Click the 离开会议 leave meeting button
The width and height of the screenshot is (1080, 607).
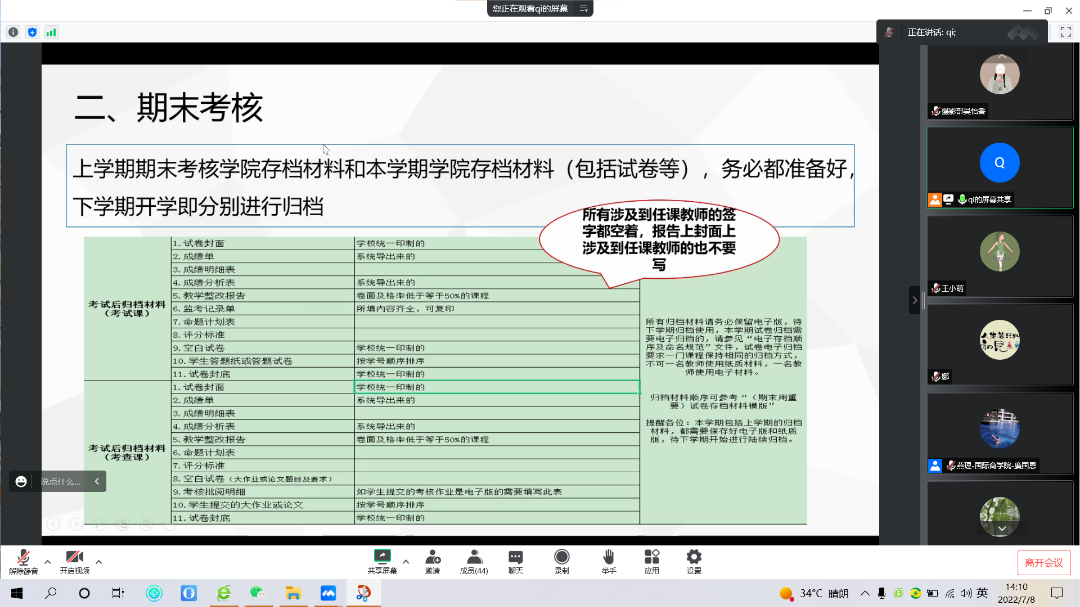point(1043,562)
